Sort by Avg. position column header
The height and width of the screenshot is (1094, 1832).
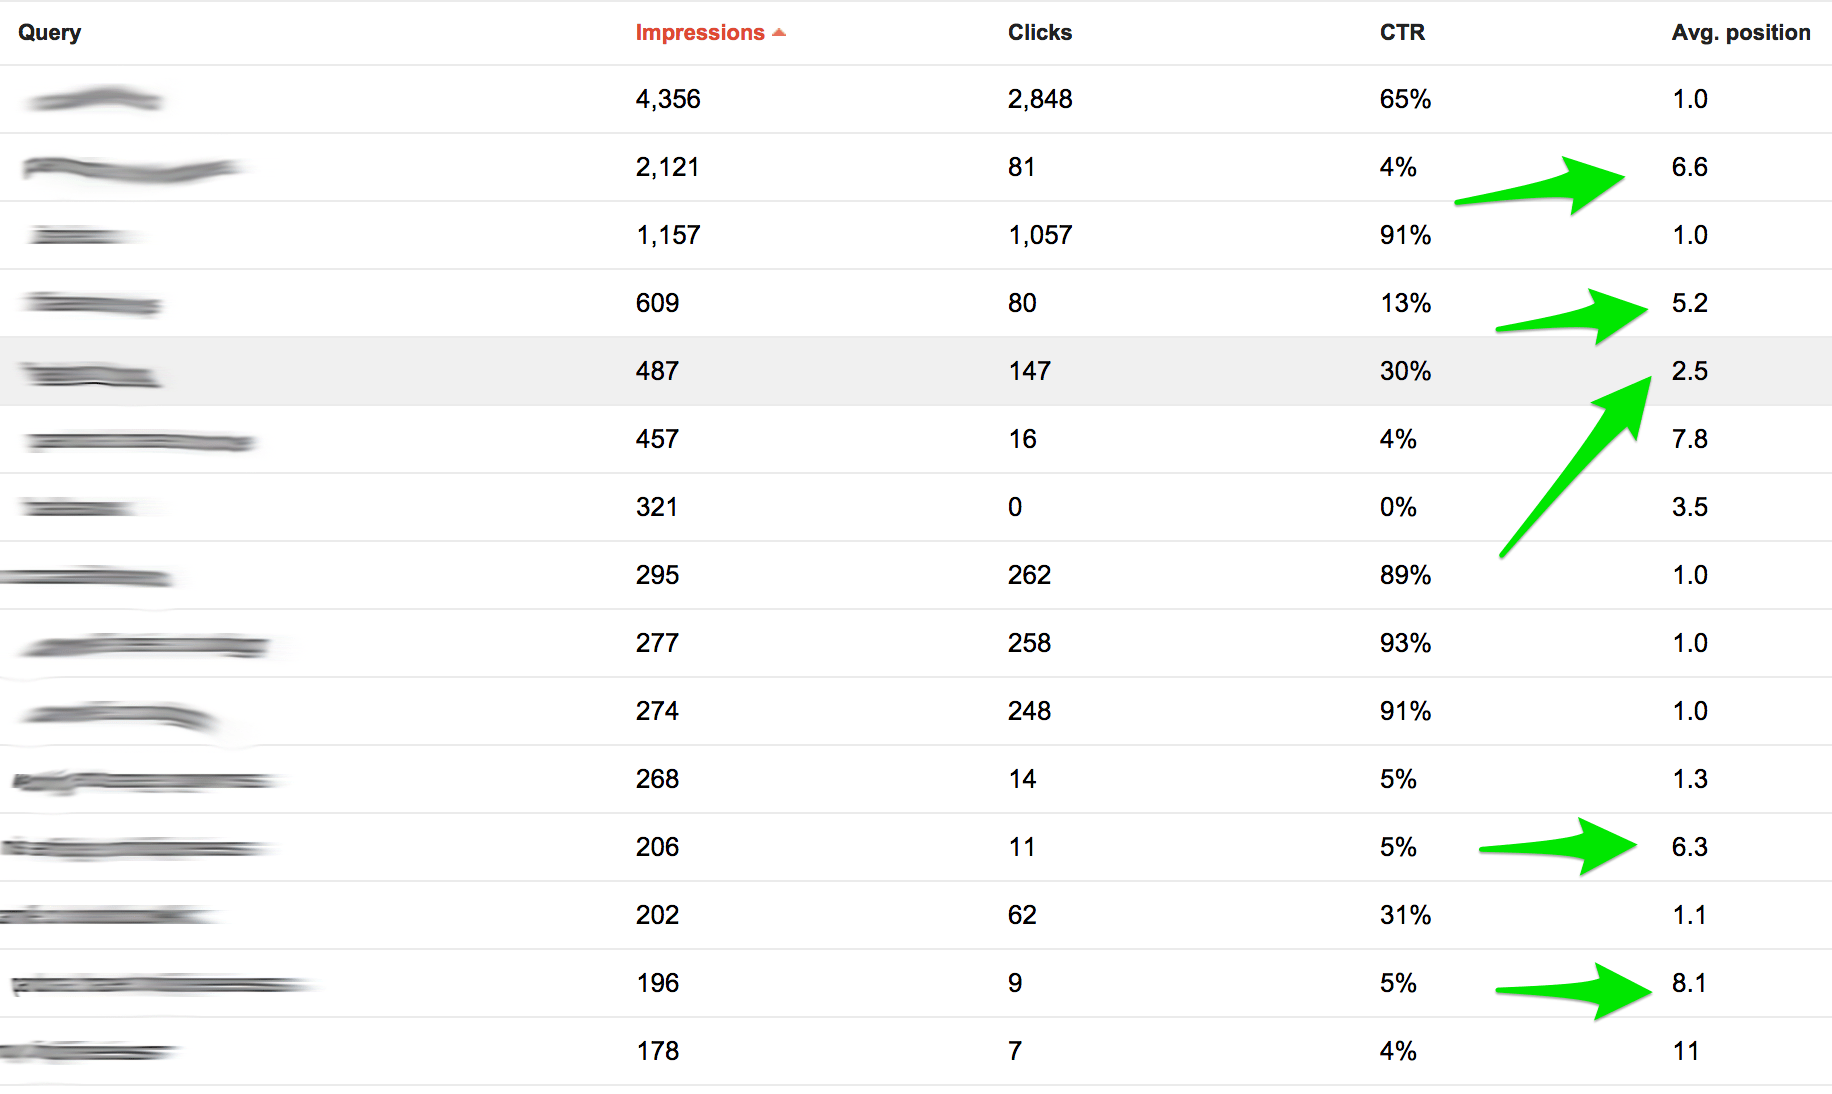pos(1741,32)
